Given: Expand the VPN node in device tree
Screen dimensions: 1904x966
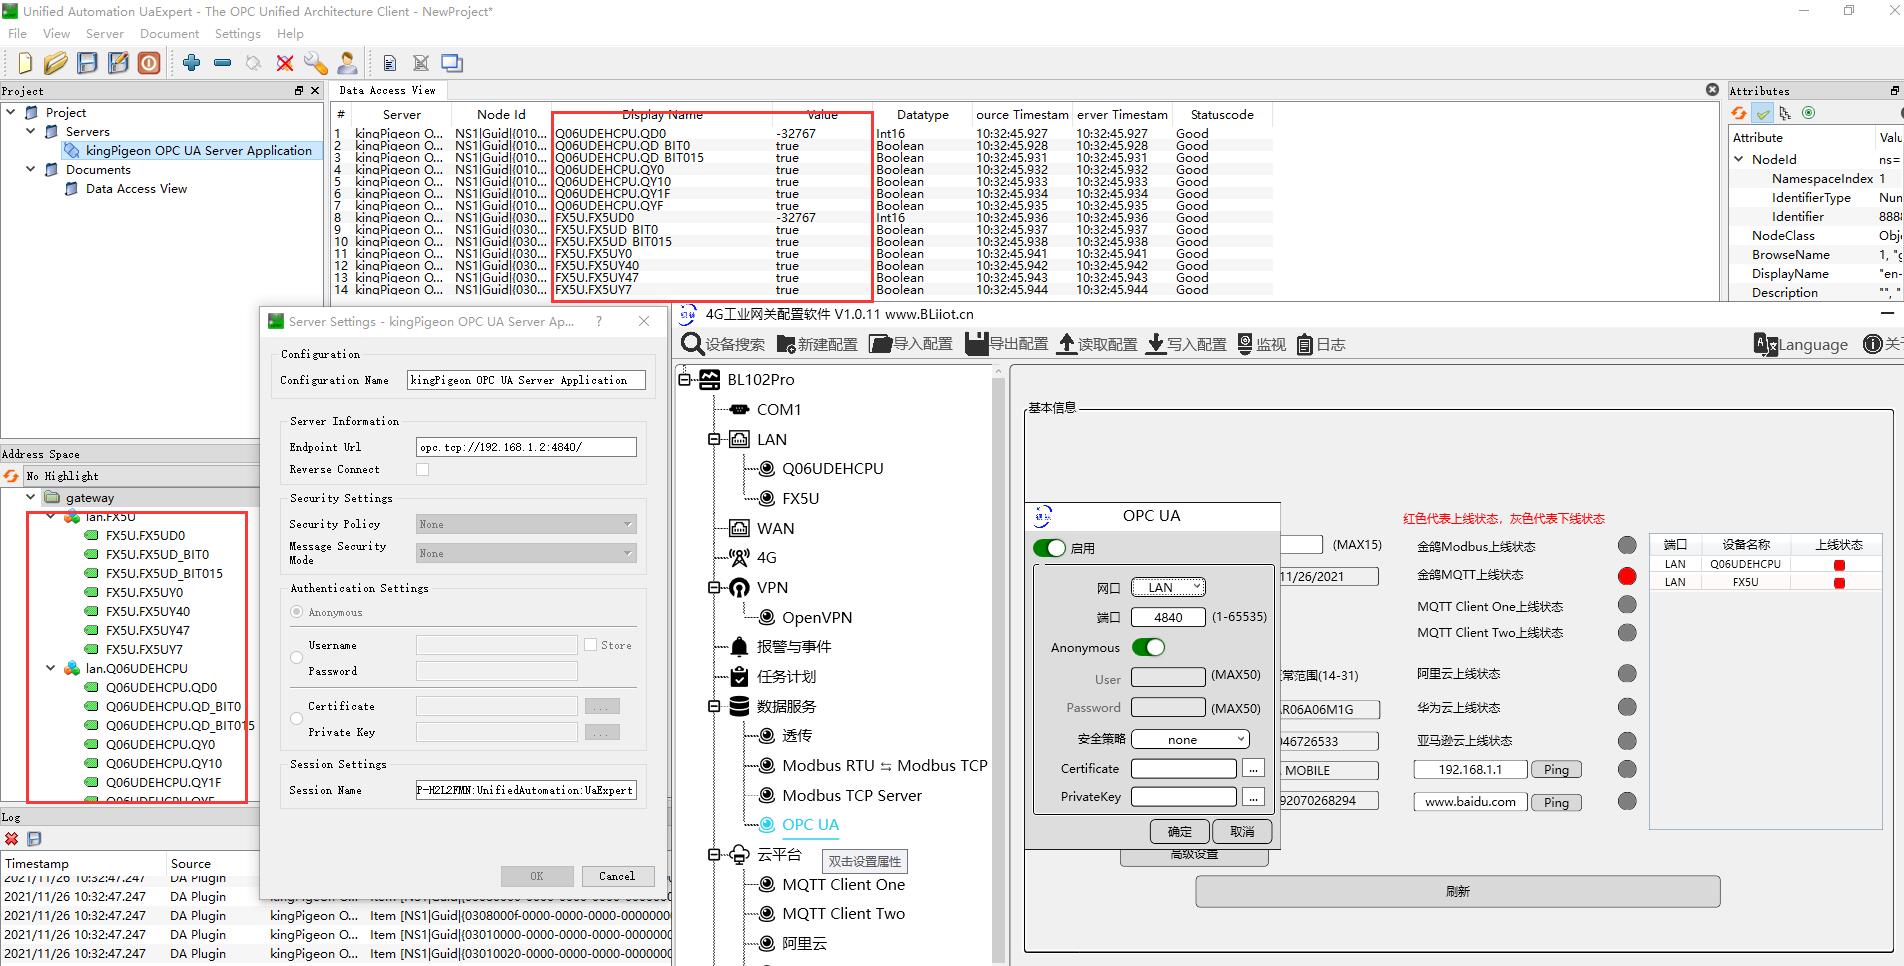Looking at the screenshot, I should point(716,587).
